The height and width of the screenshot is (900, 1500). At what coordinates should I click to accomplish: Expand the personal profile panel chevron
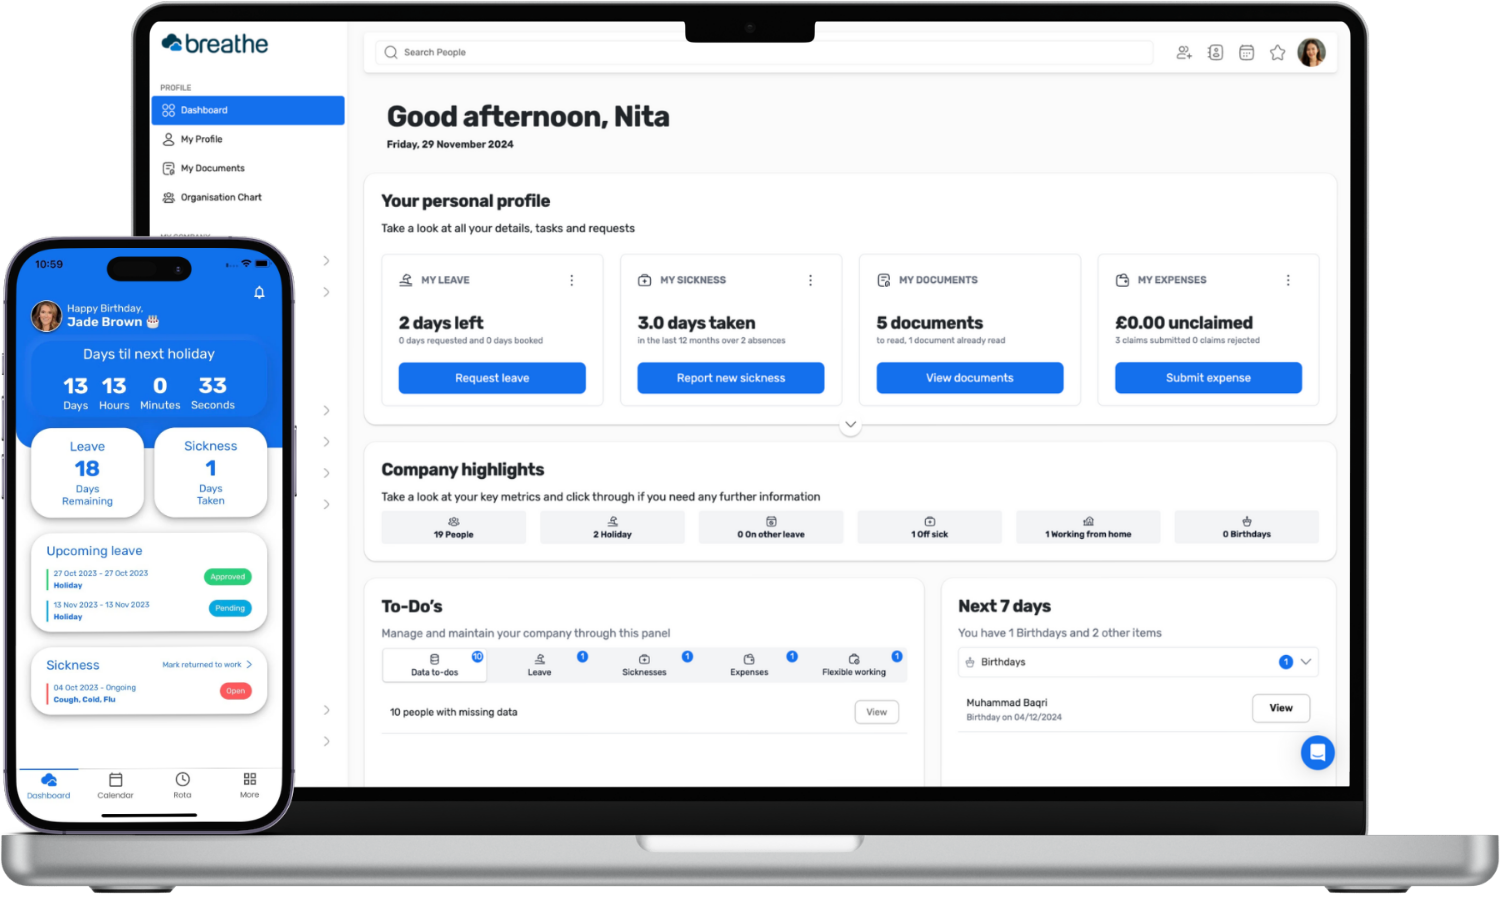pyautogui.click(x=850, y=425)
